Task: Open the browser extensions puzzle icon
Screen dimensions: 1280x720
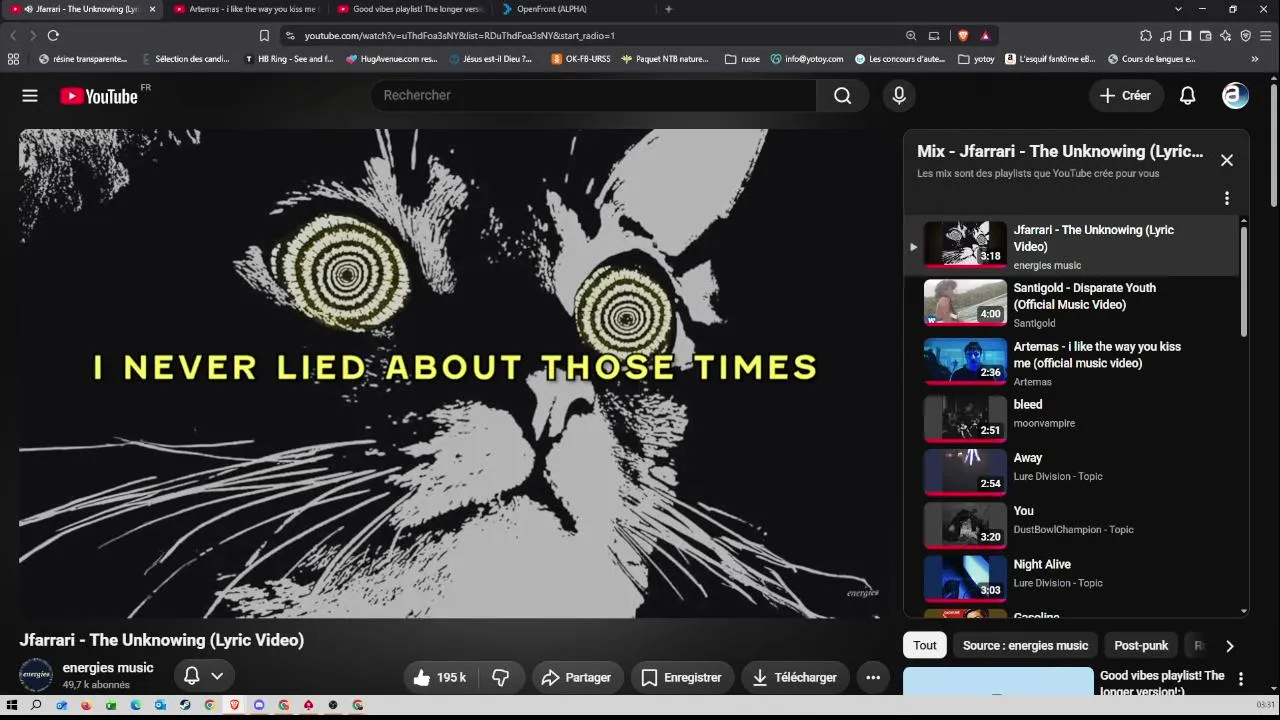Action: coord(1146,36)
